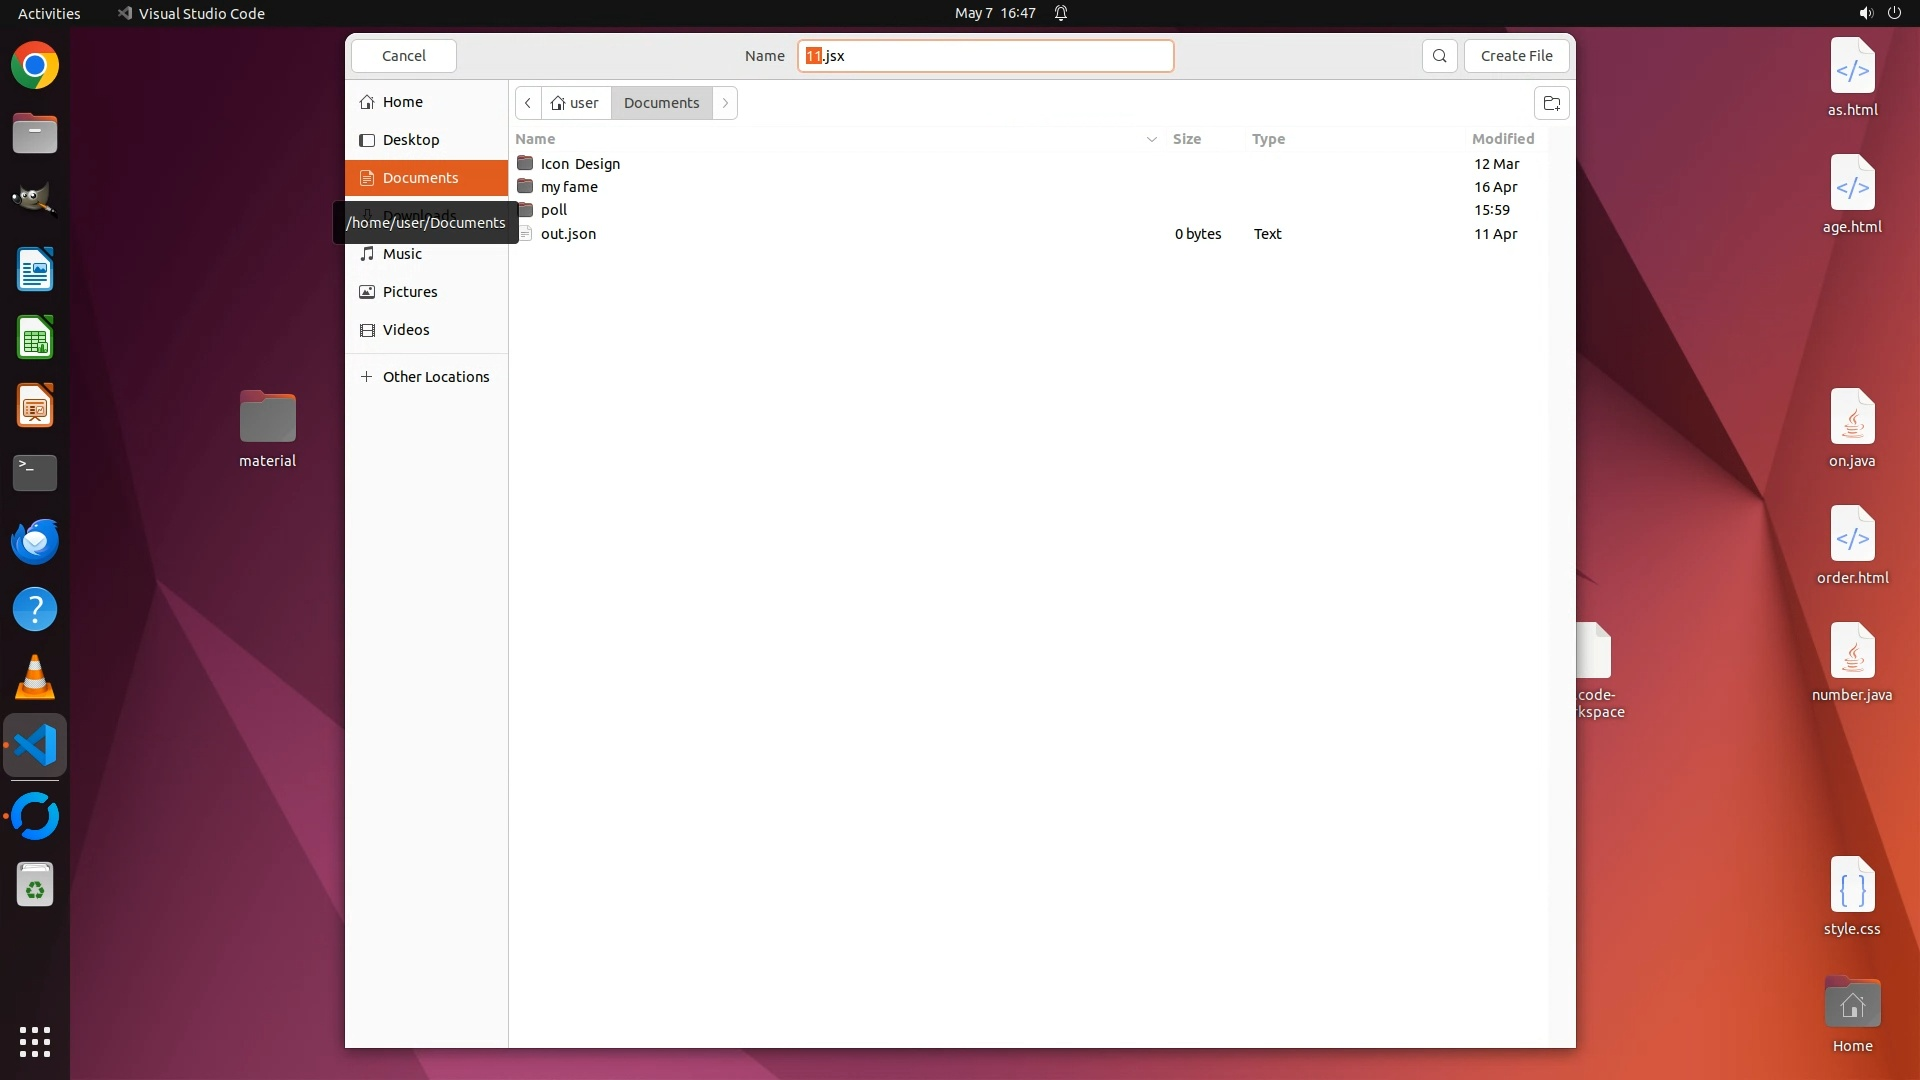Click the create new folder icon
Screen dimensions: 1920x1080
[x=1551, y=103]
